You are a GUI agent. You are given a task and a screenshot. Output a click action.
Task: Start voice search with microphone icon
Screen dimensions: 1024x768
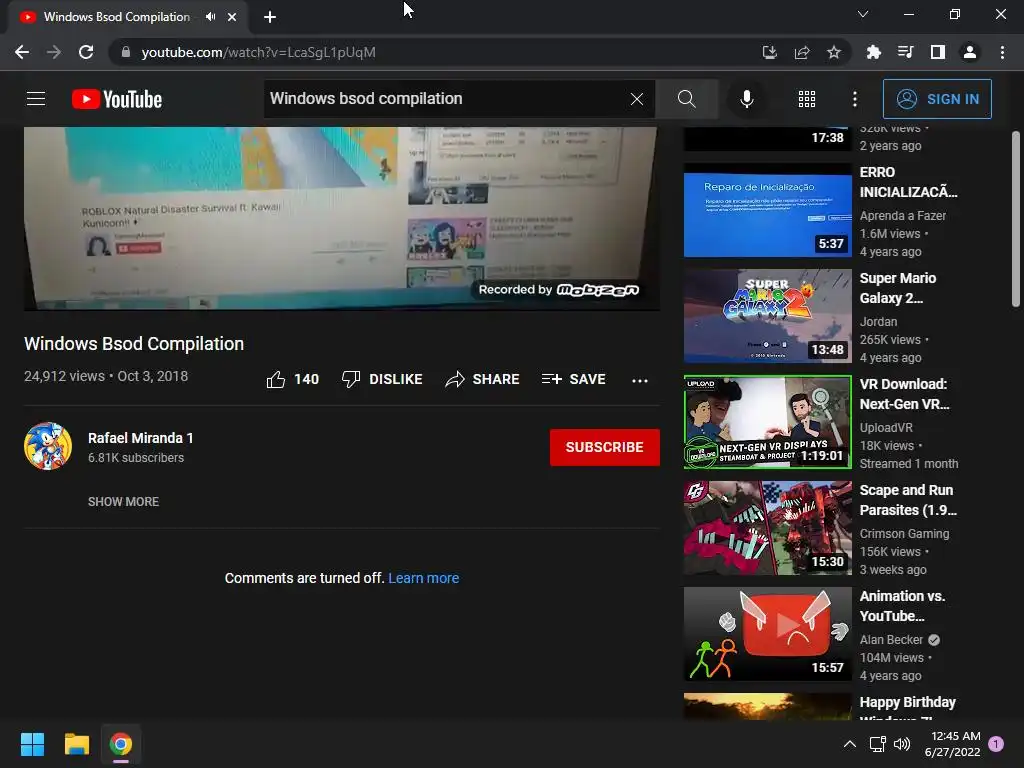[x=746, y=99]
